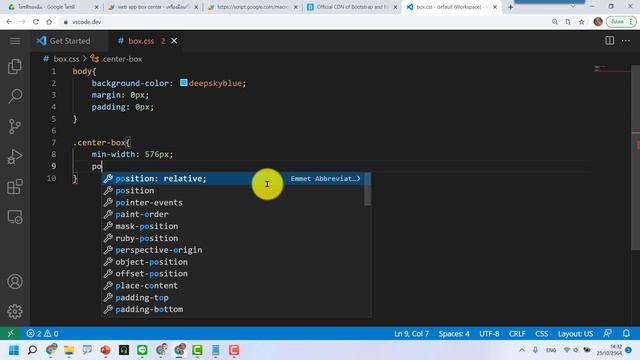Image resolution: width=640 pixels, height=360 pixels.
Task: Change indentation via 'Spaces: 4'
Action: point(454,333)
